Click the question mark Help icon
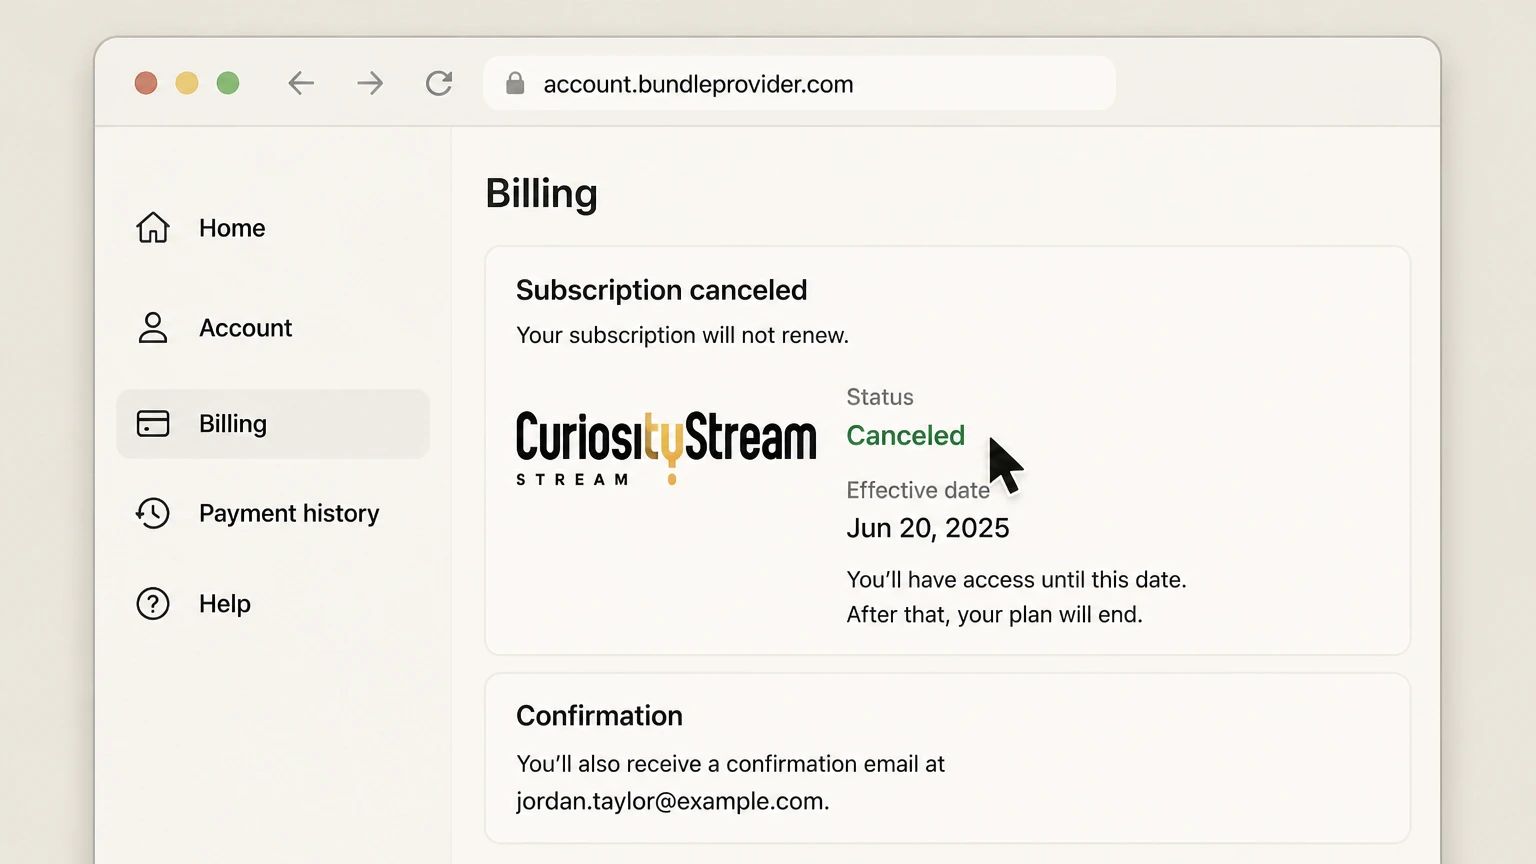 [153, 604]
